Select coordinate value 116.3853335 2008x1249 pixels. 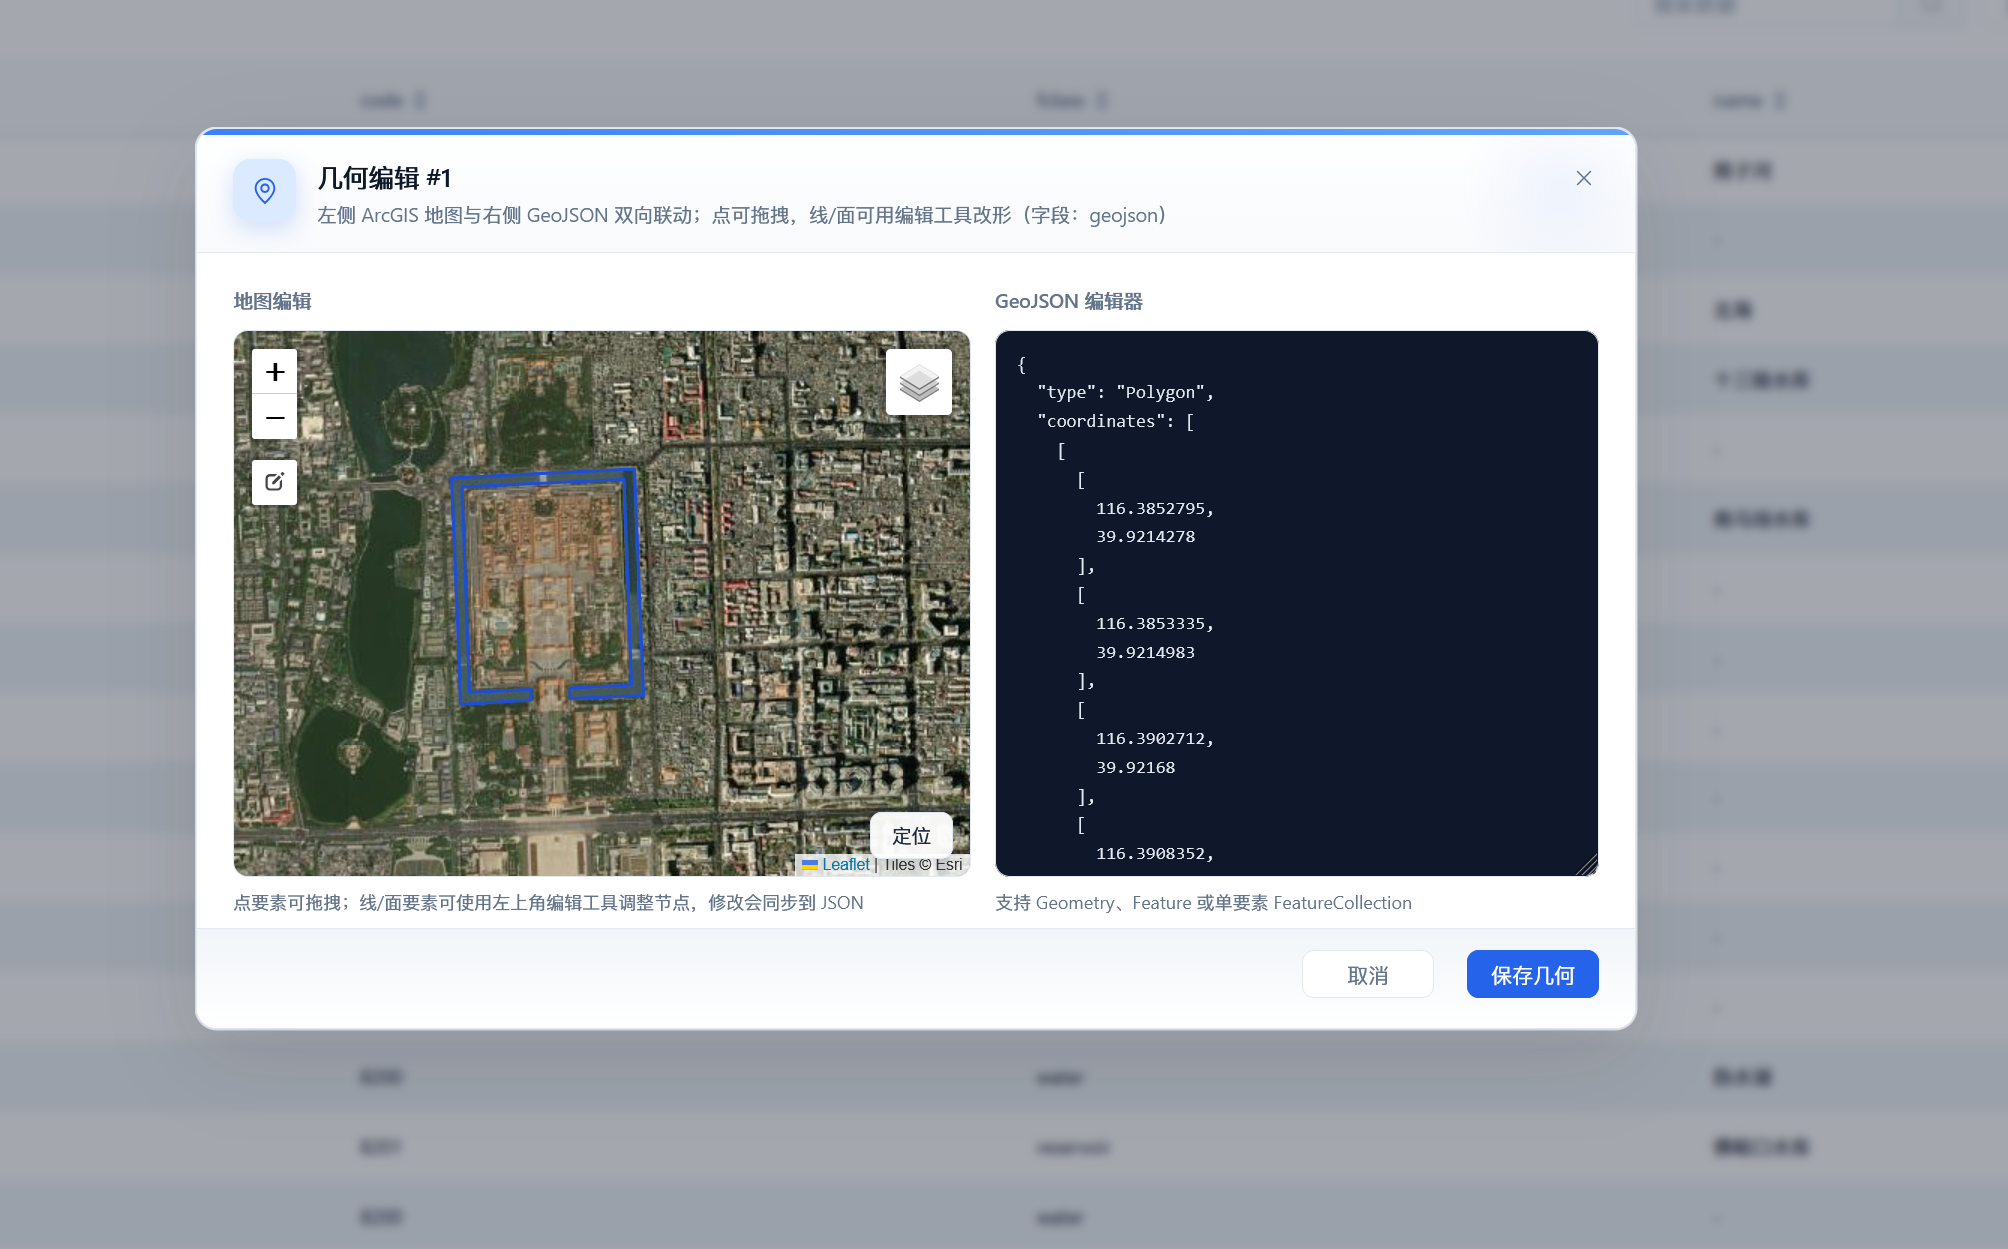[1151, 623]
